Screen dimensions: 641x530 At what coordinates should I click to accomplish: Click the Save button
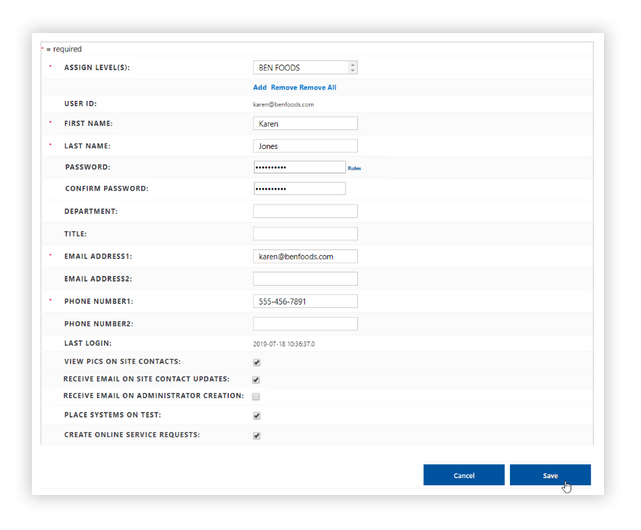coord(550,476)
